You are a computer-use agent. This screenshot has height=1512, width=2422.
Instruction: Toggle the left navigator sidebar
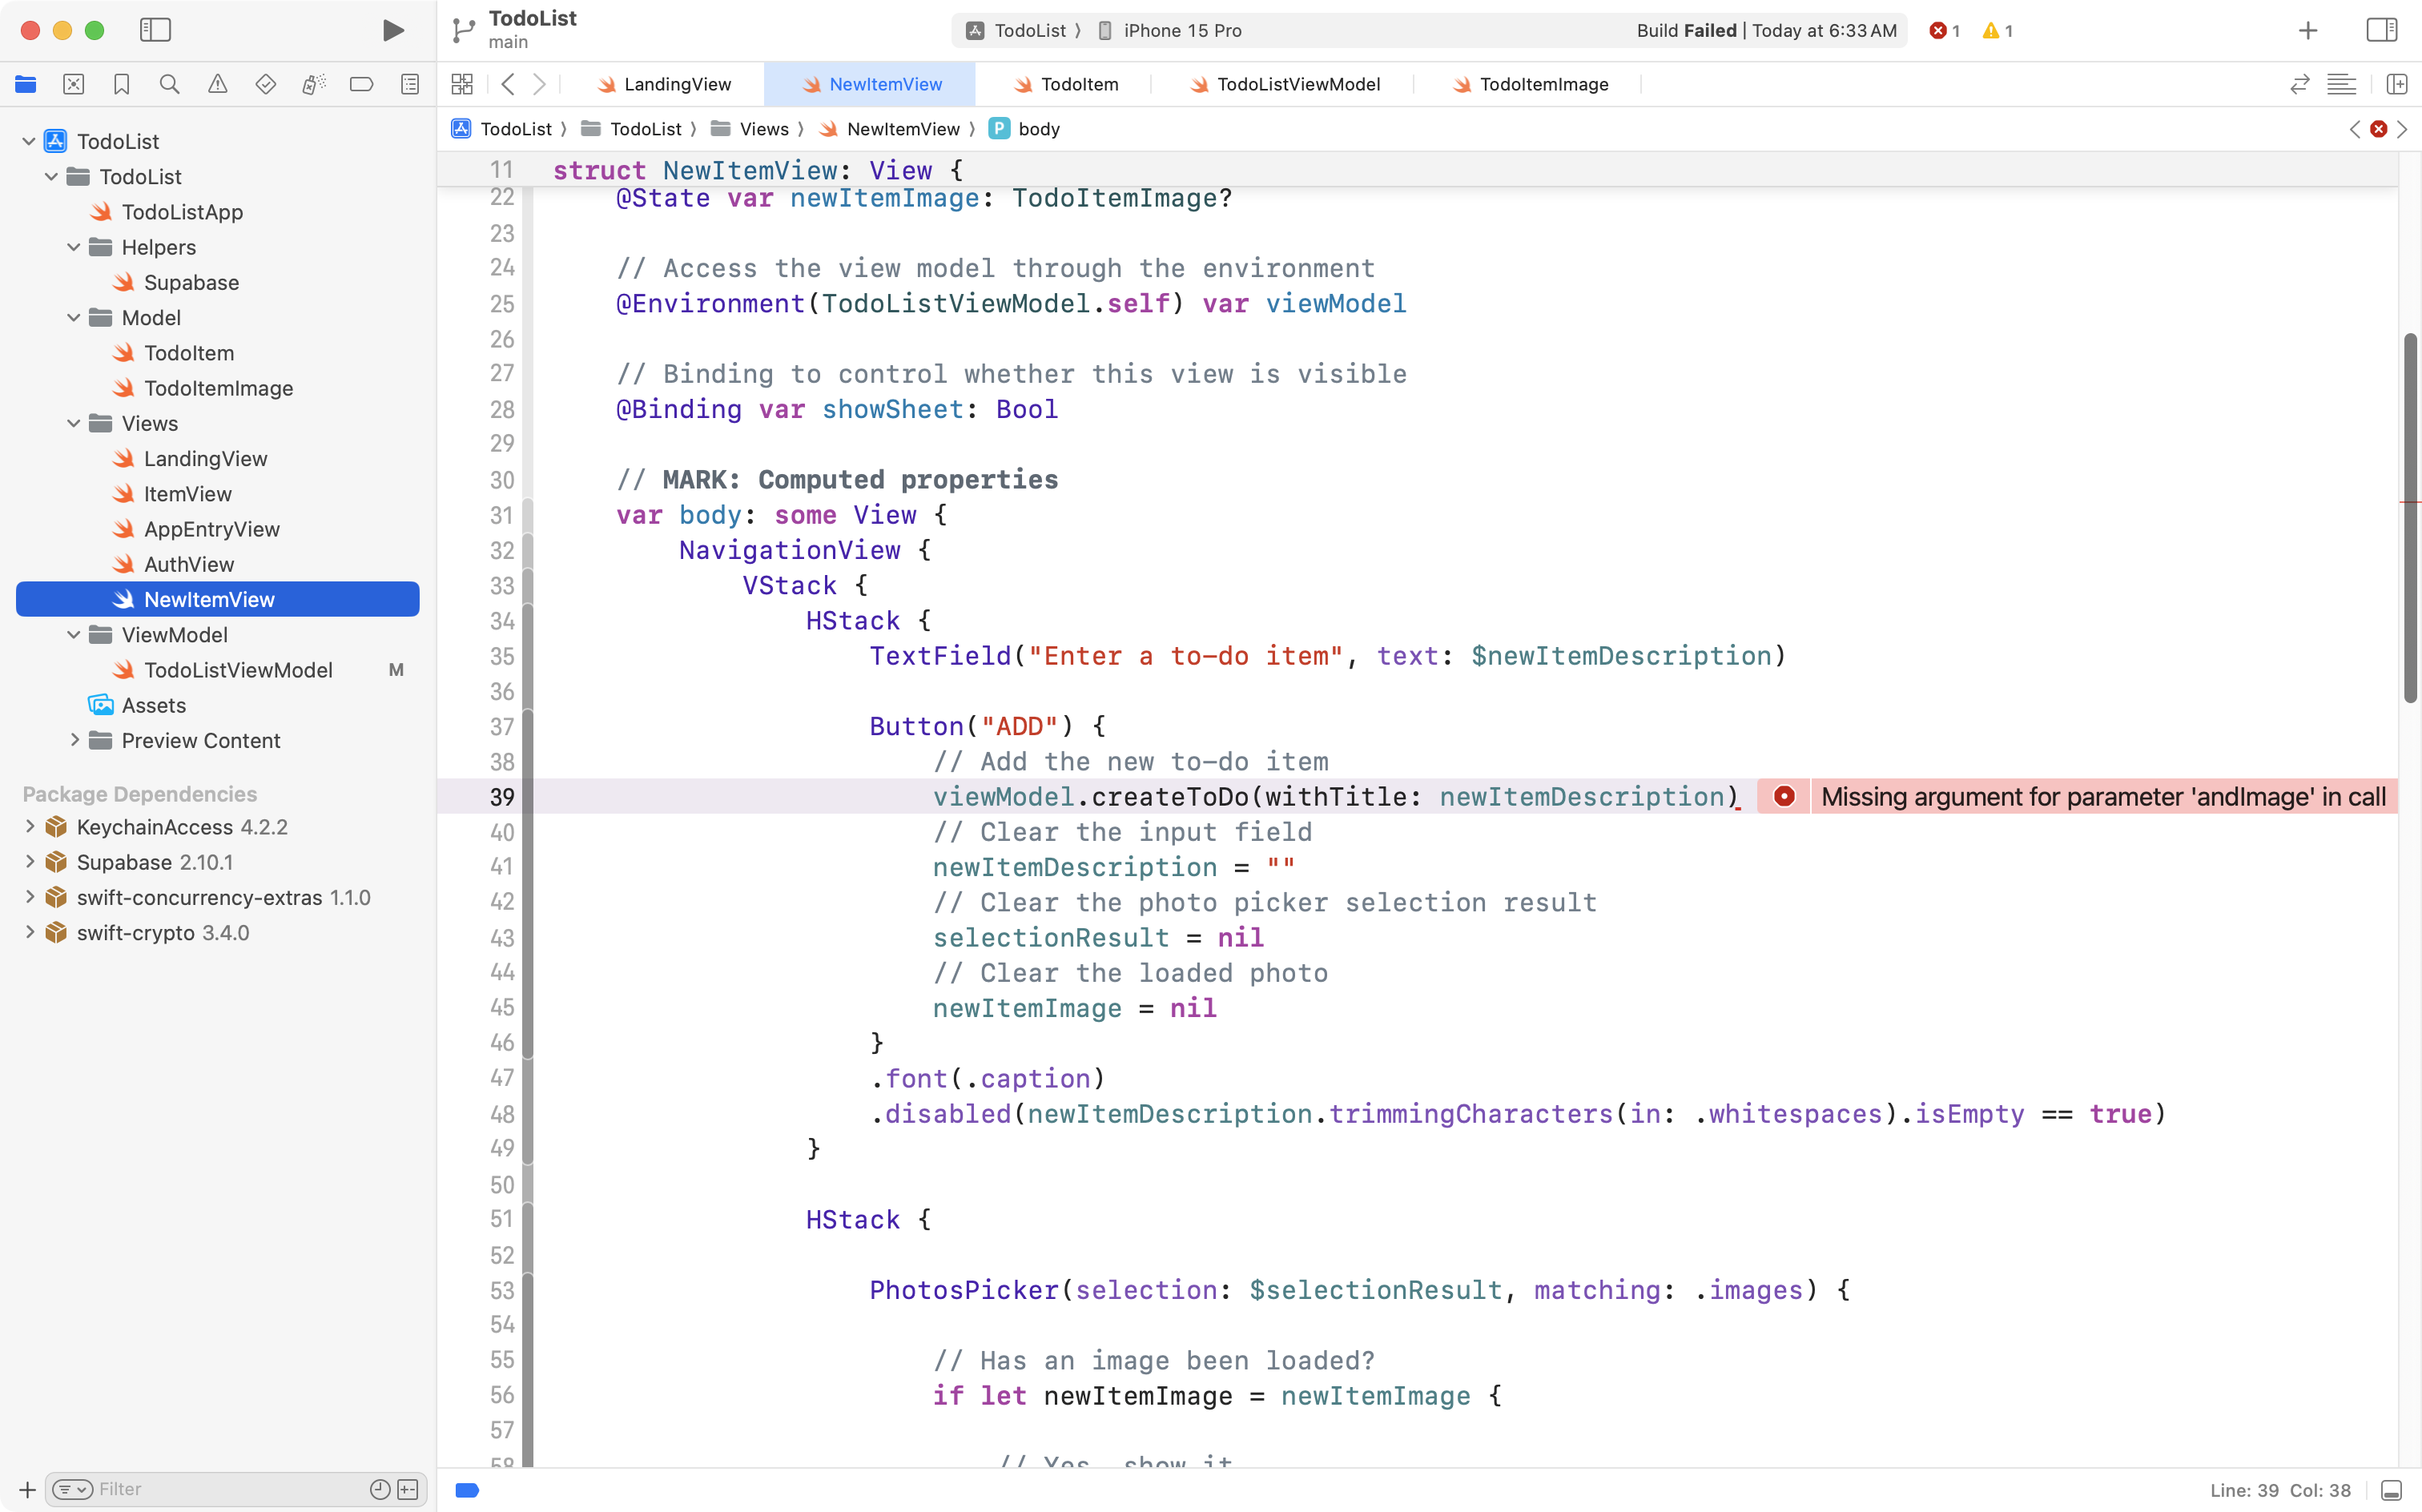[156, 30]
